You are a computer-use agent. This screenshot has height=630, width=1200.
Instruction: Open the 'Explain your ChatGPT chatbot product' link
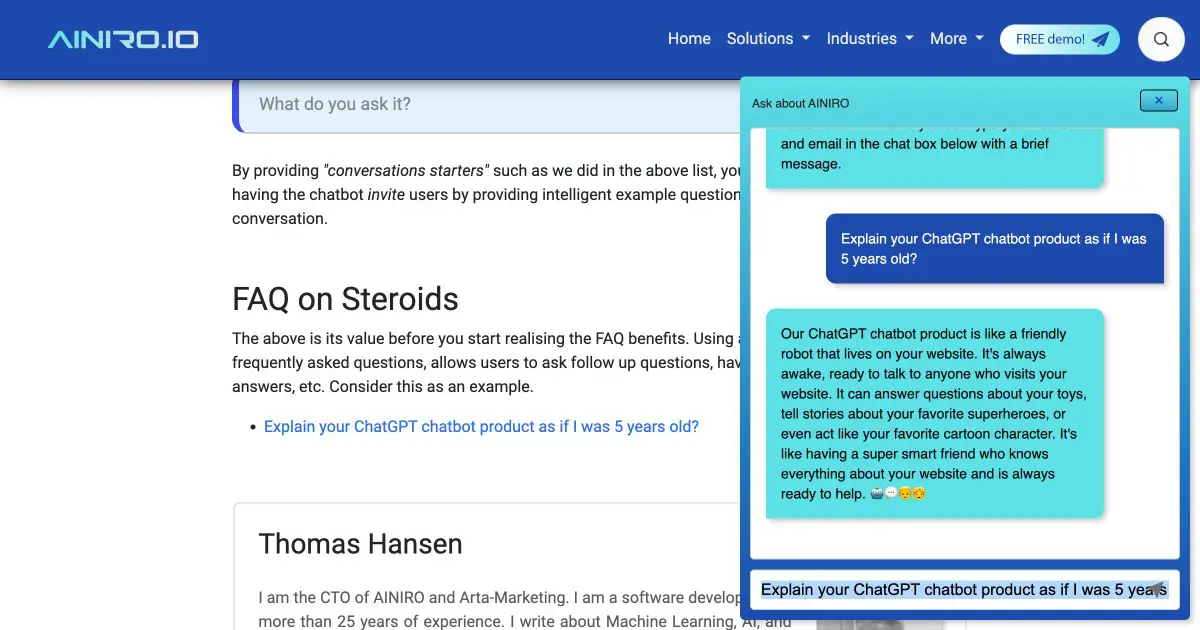(x=481, y=426)
